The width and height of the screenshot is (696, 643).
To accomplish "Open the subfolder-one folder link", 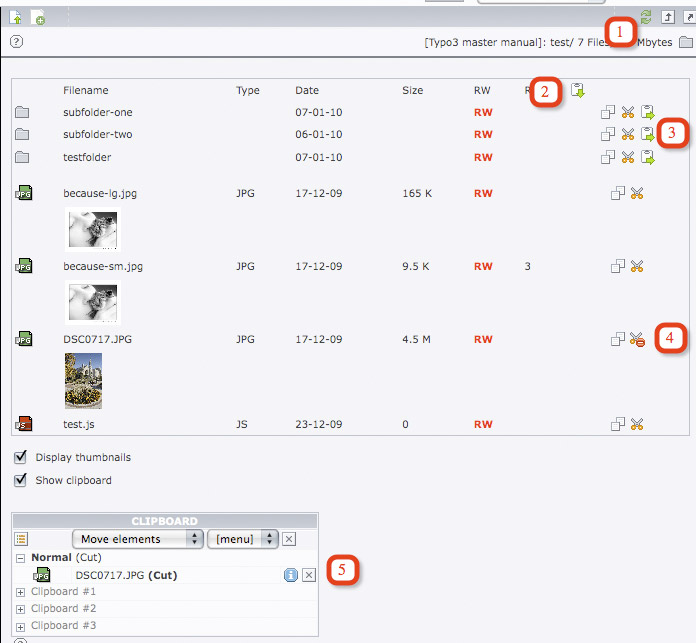I will click(97, 113).
